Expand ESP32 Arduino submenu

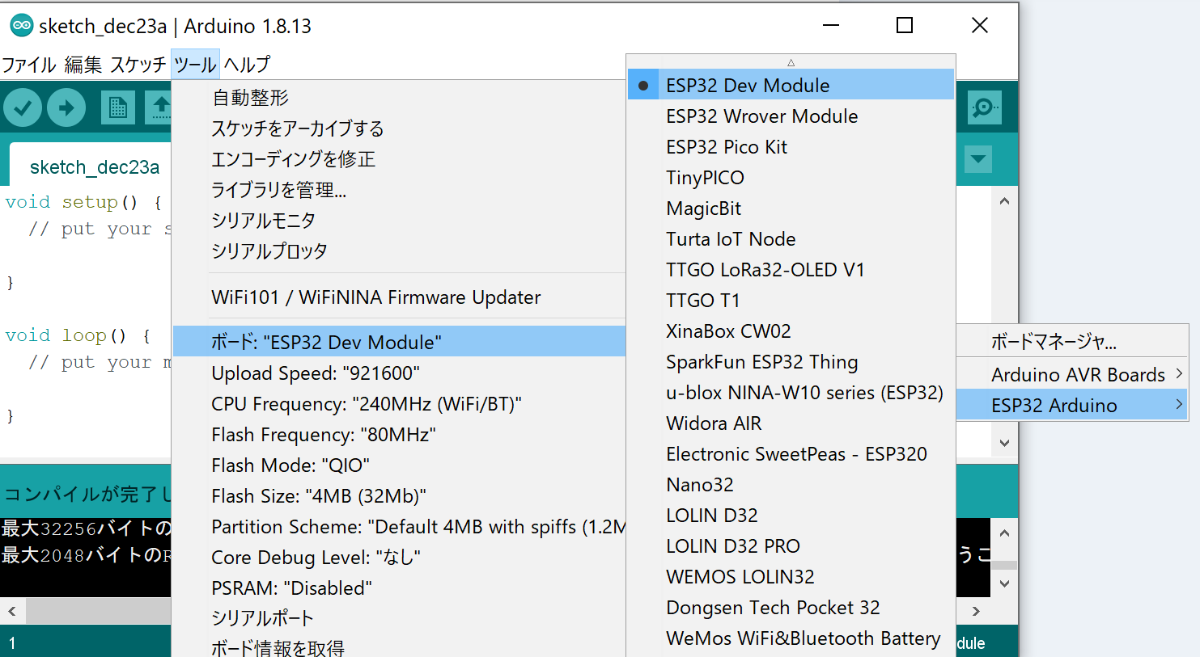[1072, 405]
